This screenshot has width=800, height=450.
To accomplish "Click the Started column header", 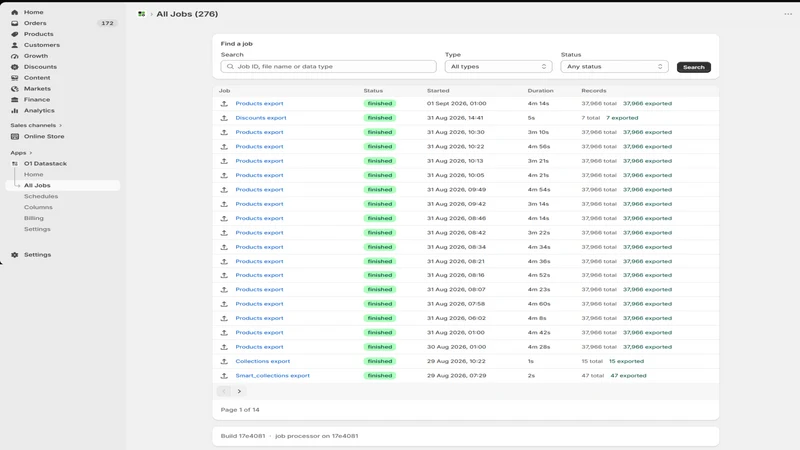I will pyautogui.click(x=438, y=91).
